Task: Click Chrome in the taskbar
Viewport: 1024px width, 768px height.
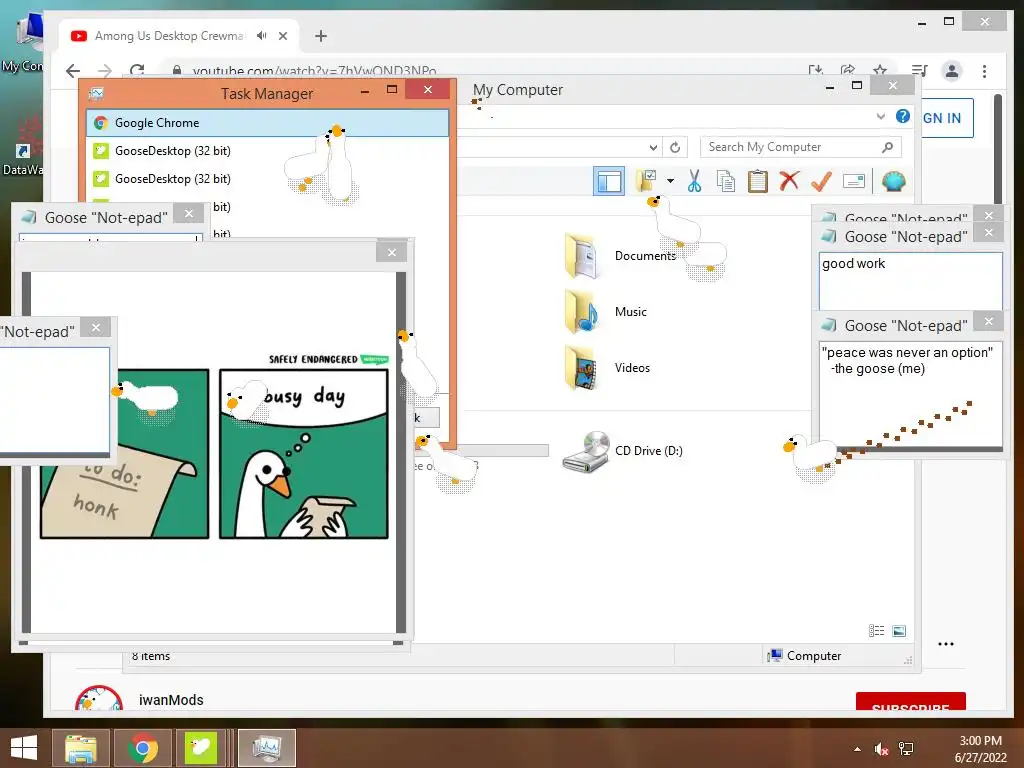Action: [x=142, y=748]
